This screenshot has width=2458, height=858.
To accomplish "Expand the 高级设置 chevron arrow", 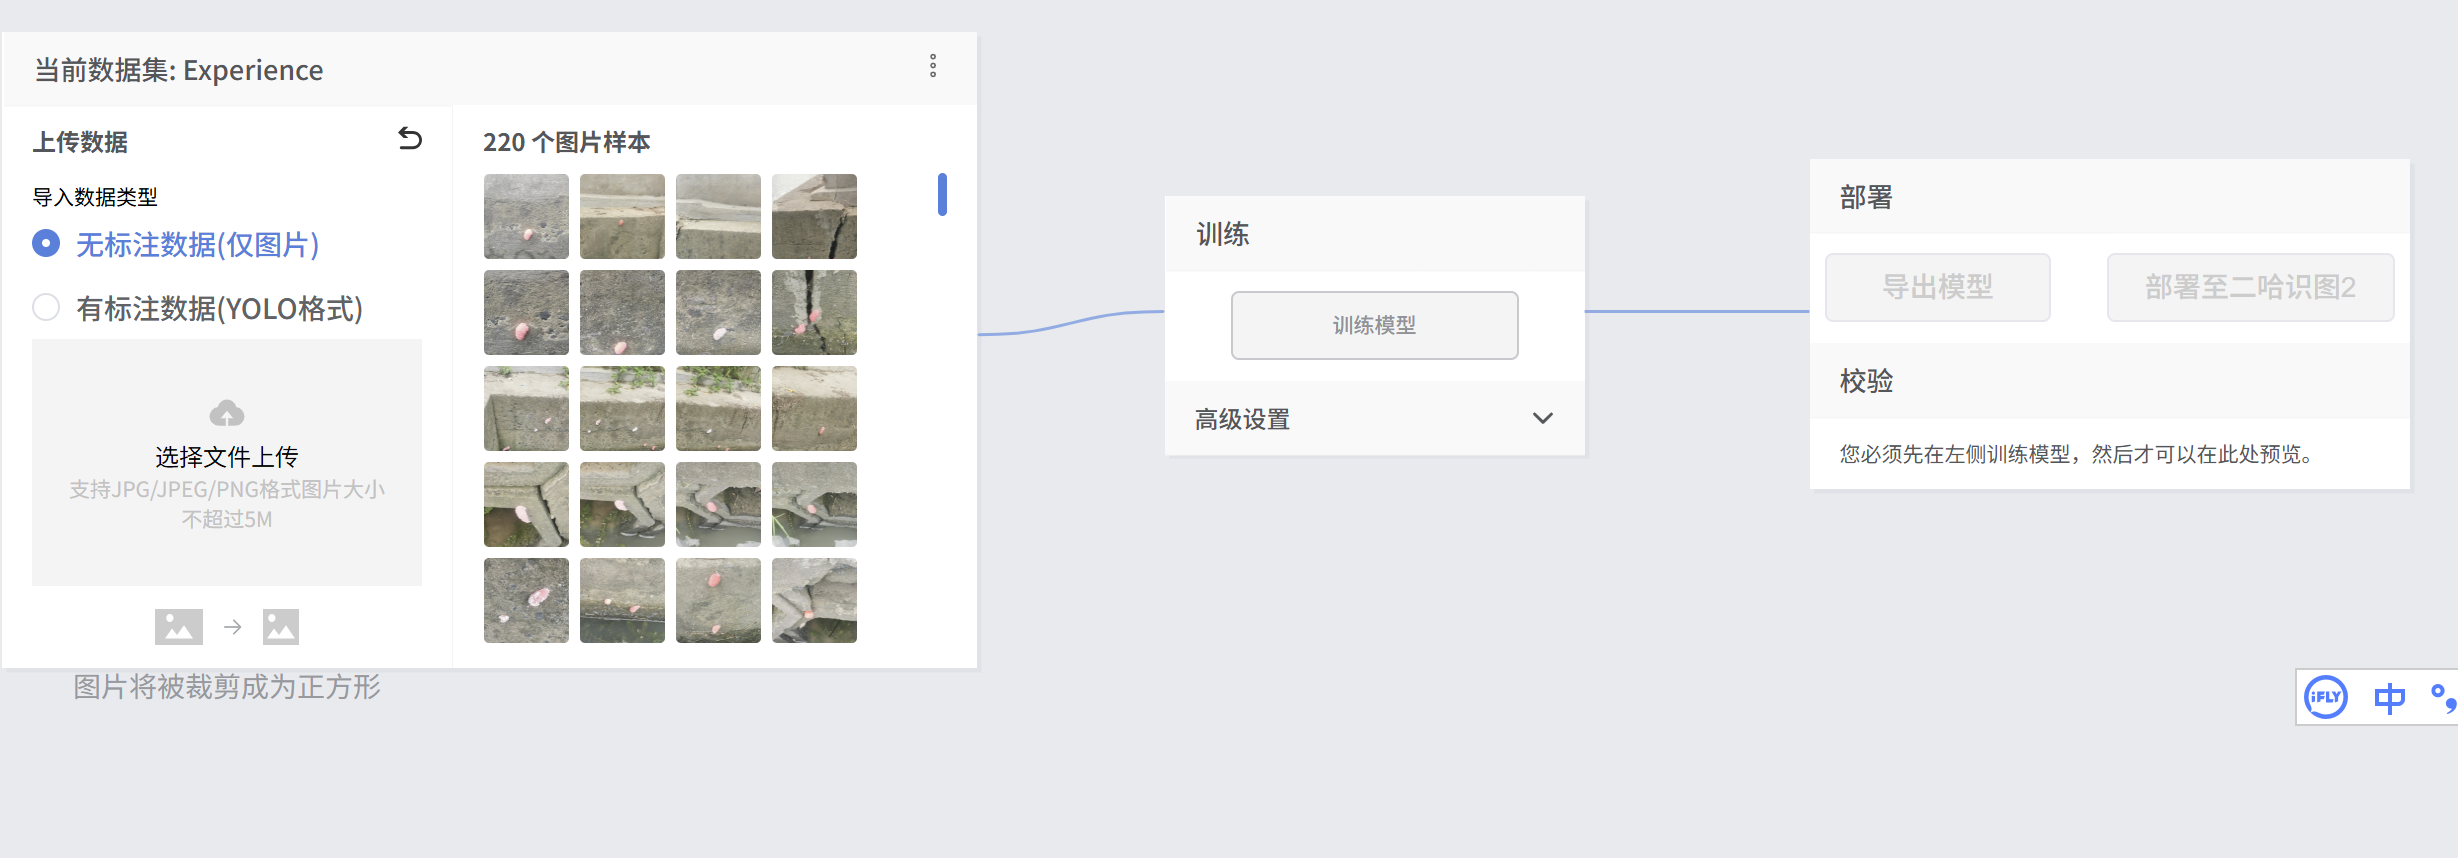I will [x=1542, y=418].
